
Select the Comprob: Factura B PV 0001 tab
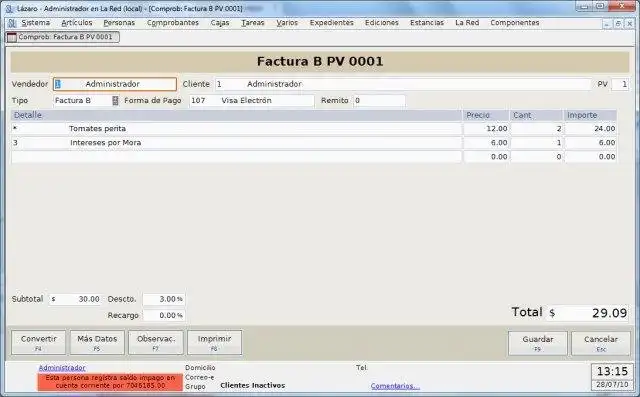tap(63, 37)
